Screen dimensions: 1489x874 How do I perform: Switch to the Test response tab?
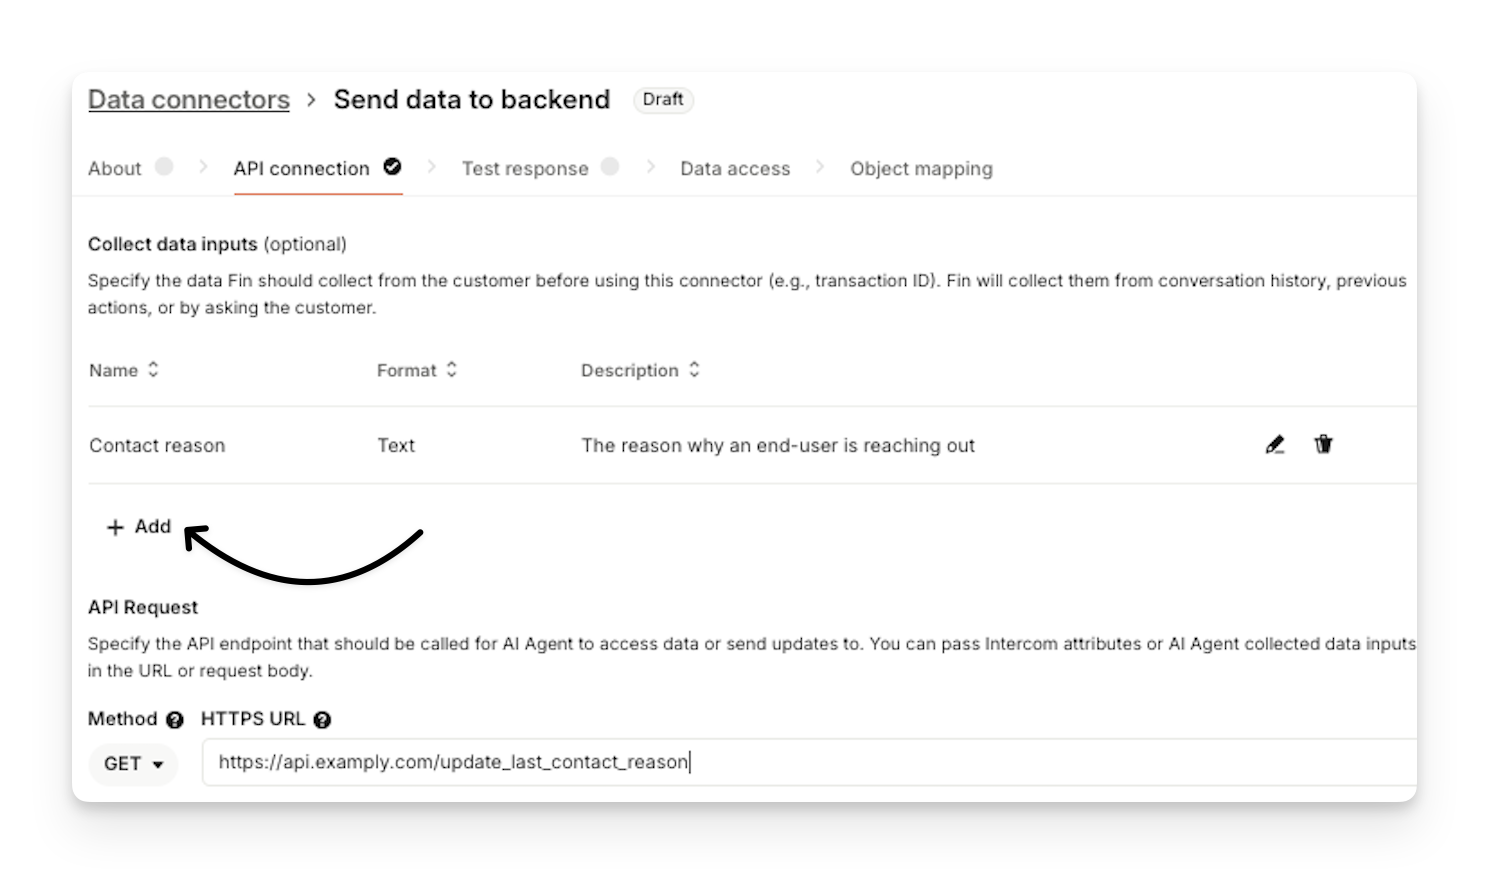(x=525, y=169)
